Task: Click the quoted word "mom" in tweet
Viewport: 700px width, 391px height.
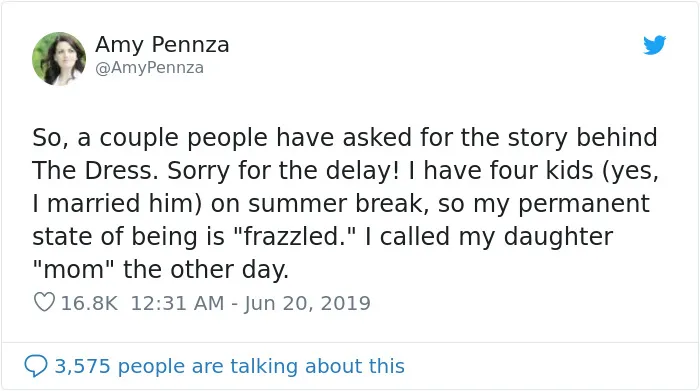Action: [74, 270]
